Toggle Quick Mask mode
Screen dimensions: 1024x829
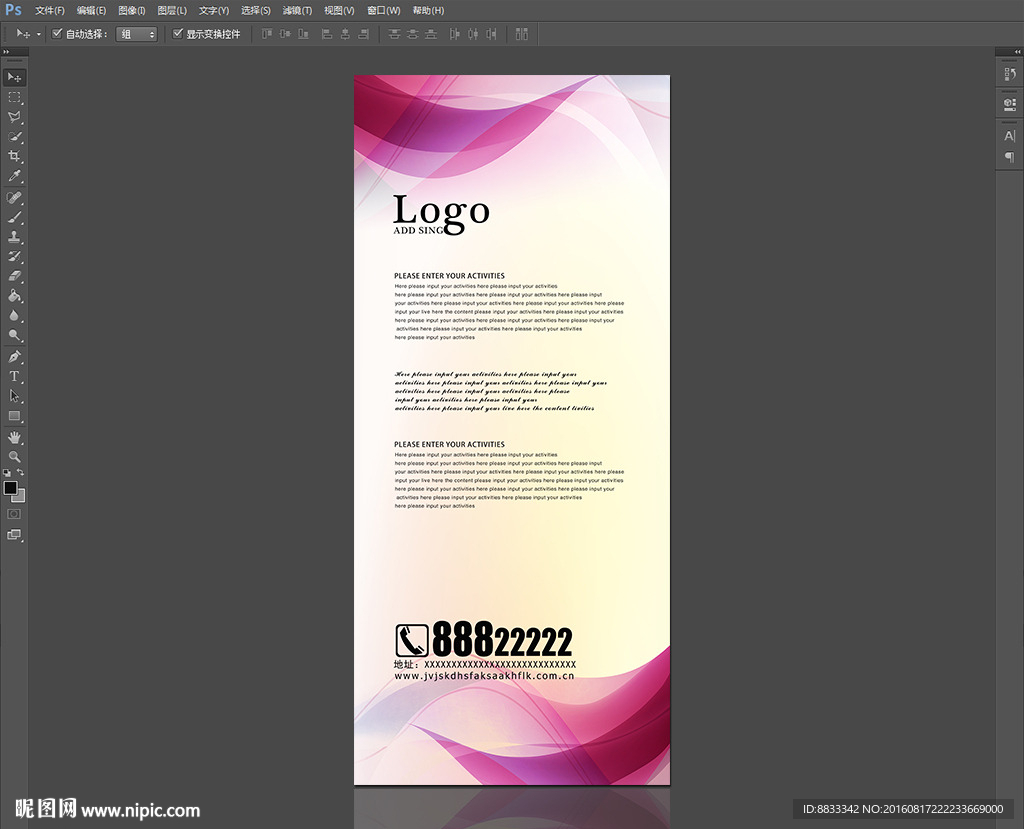point(14,514)
